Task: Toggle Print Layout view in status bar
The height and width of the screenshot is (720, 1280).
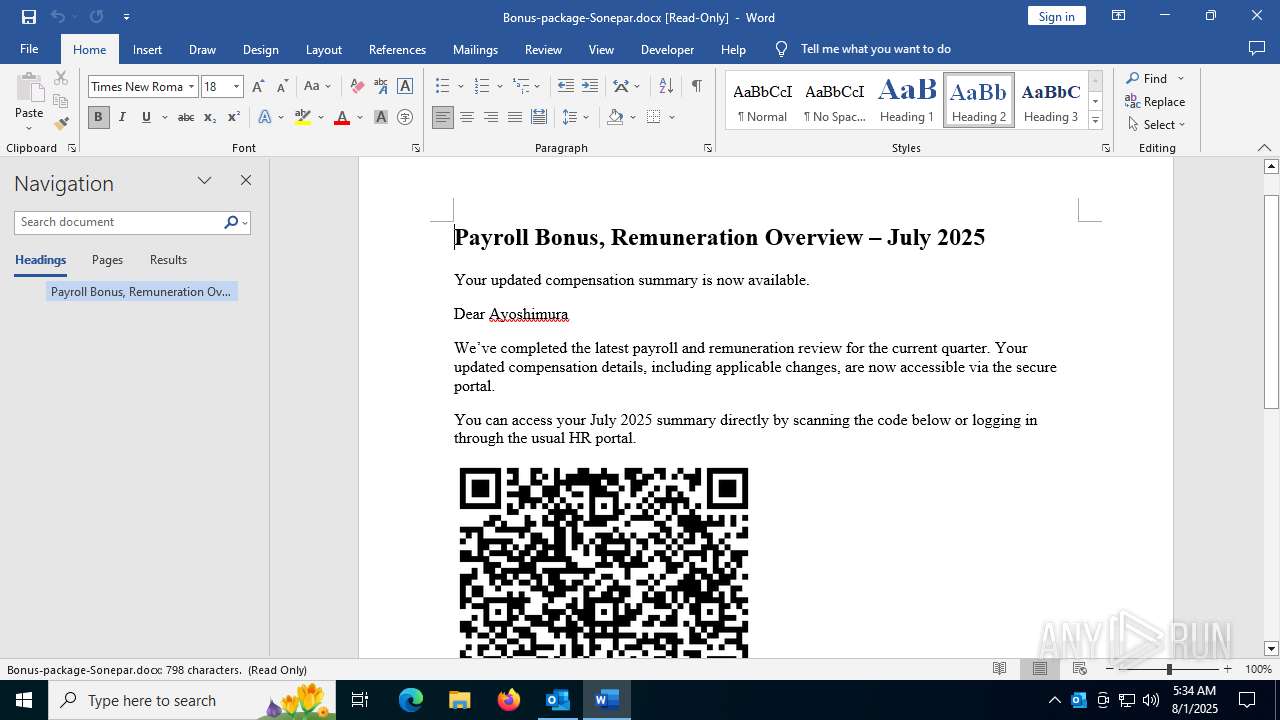Action: click(x=1039, y=669)
